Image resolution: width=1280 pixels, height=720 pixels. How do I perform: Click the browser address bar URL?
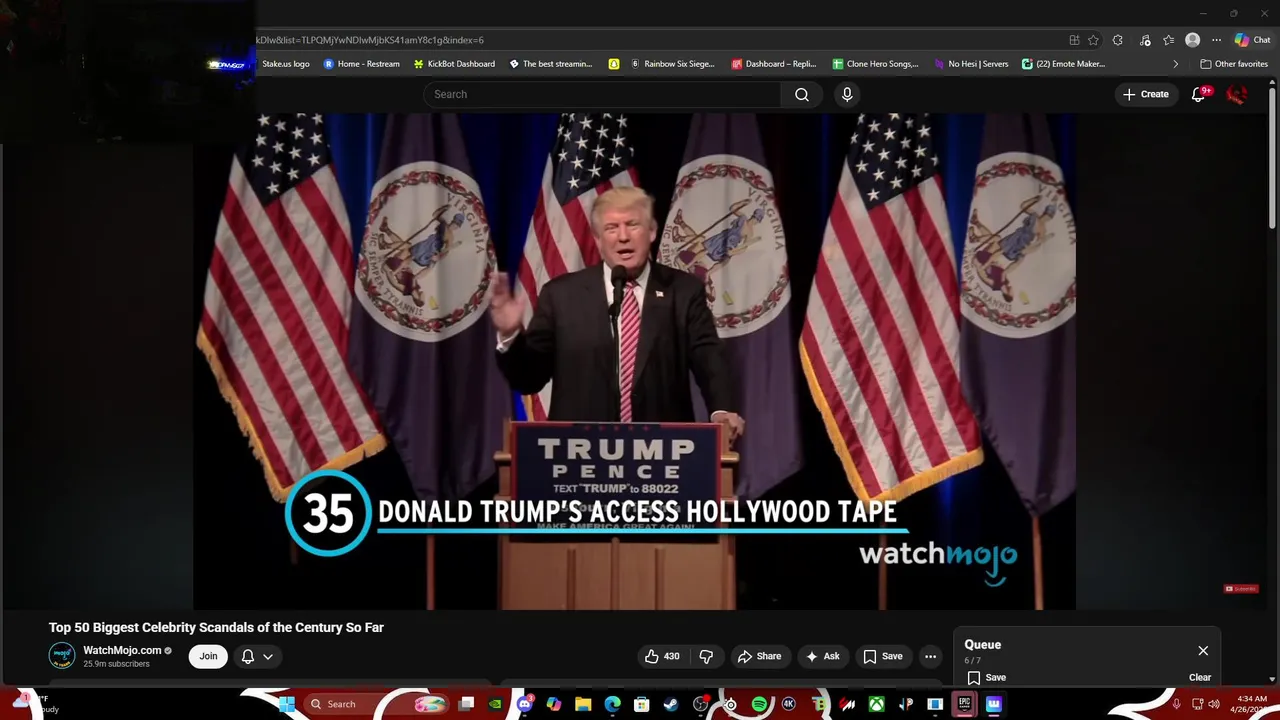(x=369, y=40)
